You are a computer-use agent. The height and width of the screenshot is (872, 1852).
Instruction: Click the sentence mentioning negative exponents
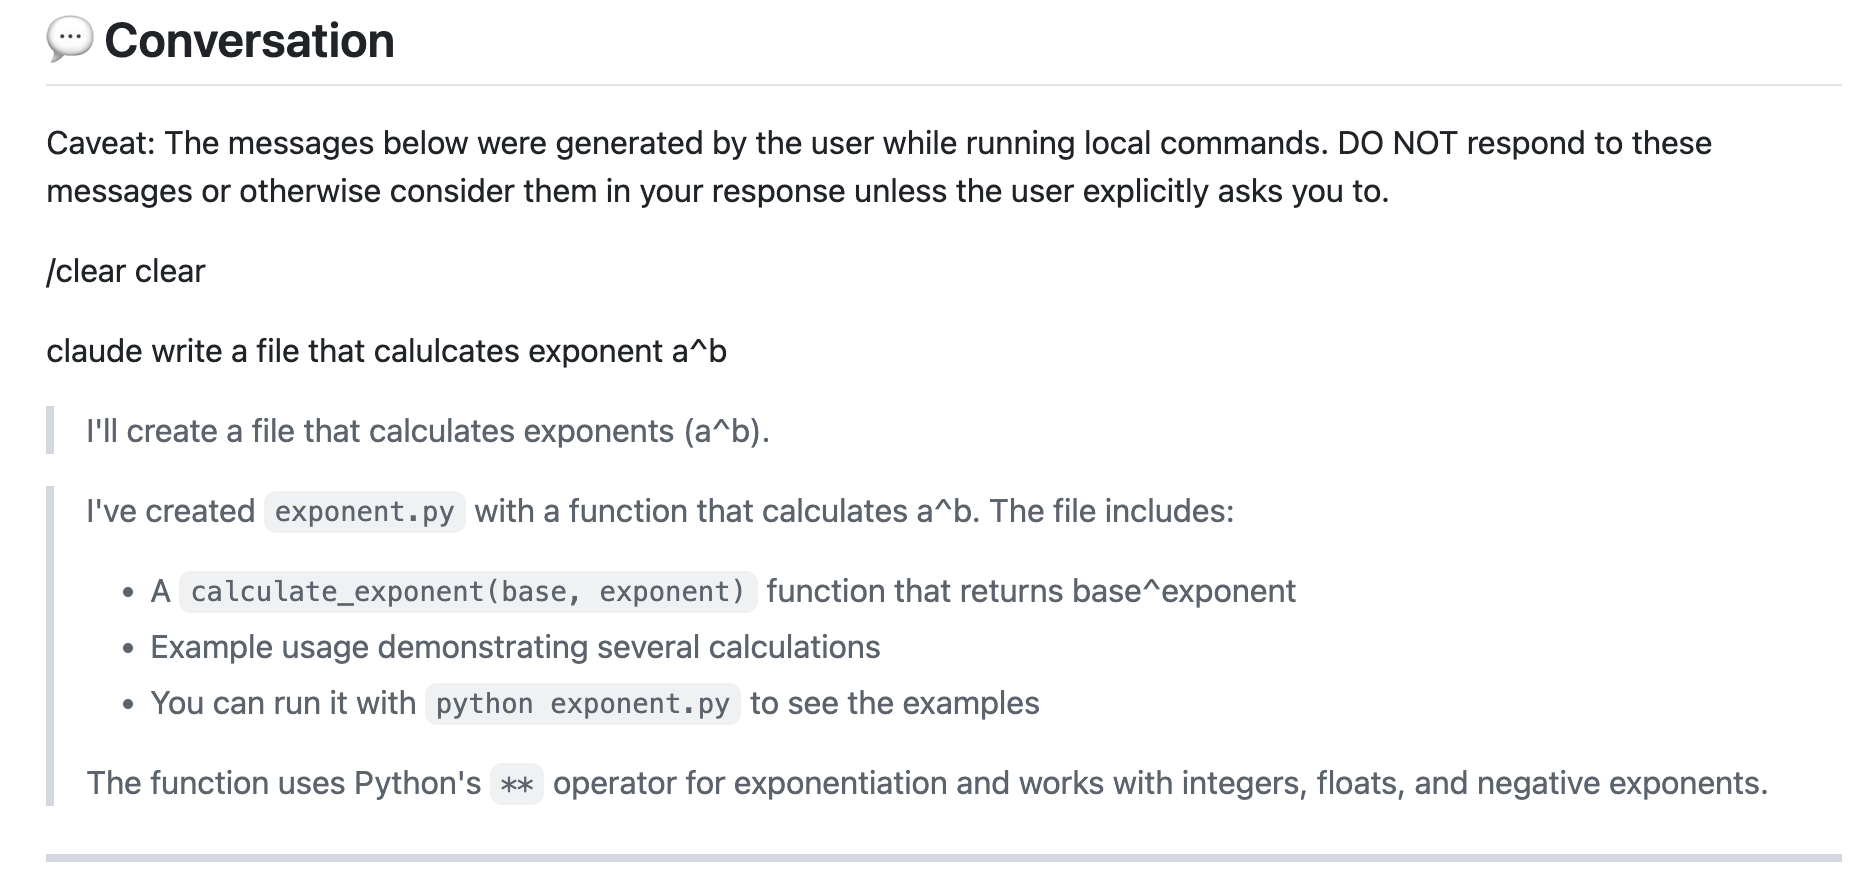click(927, 783)
